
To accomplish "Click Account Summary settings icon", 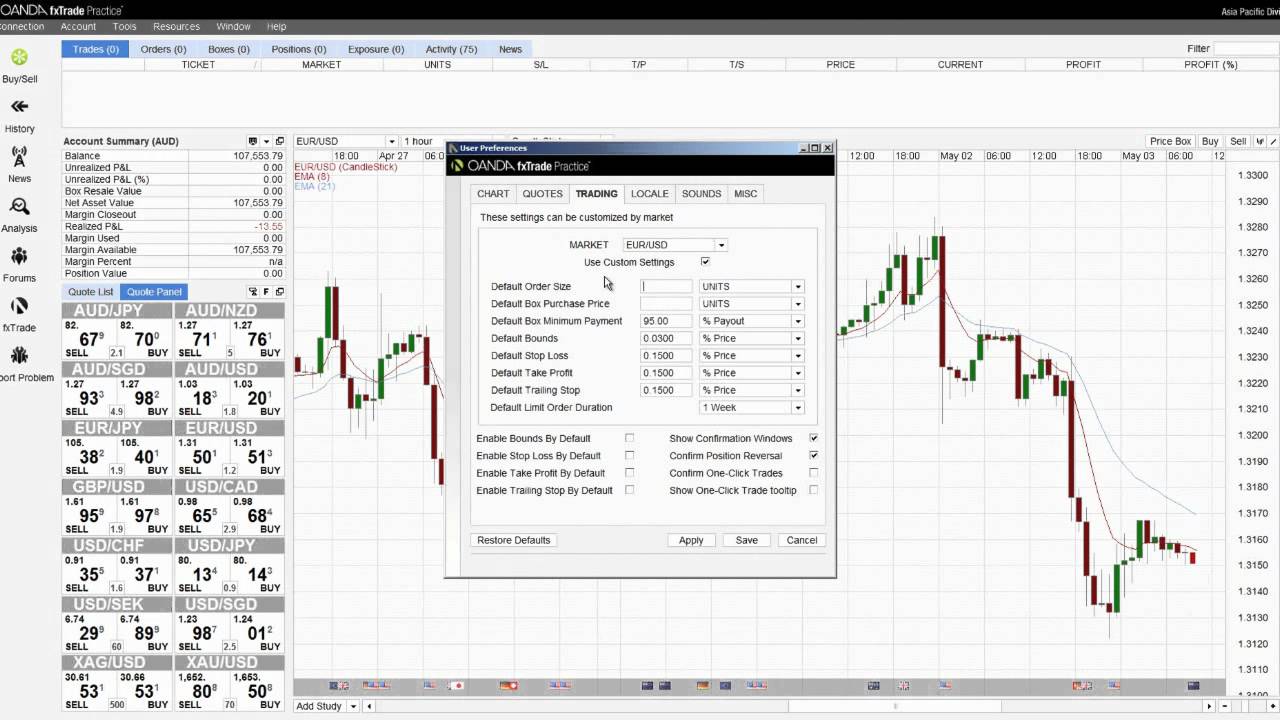I will click(253, 141).
